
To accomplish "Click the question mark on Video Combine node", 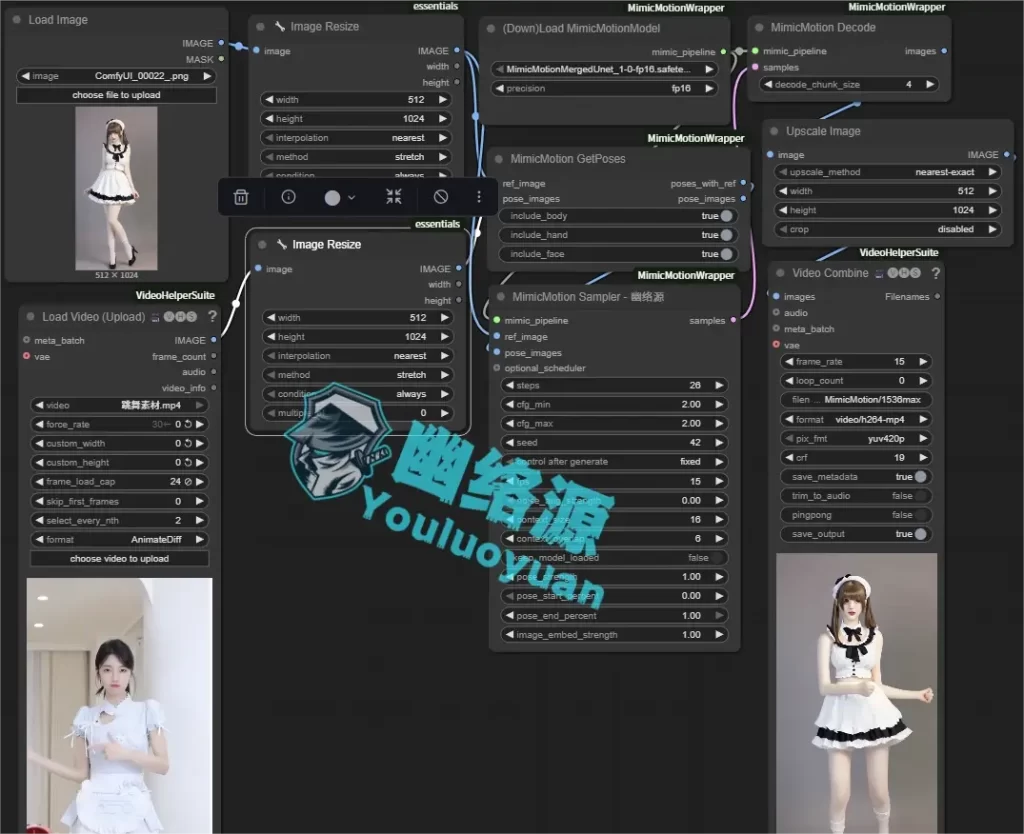I will pos(935,270).
